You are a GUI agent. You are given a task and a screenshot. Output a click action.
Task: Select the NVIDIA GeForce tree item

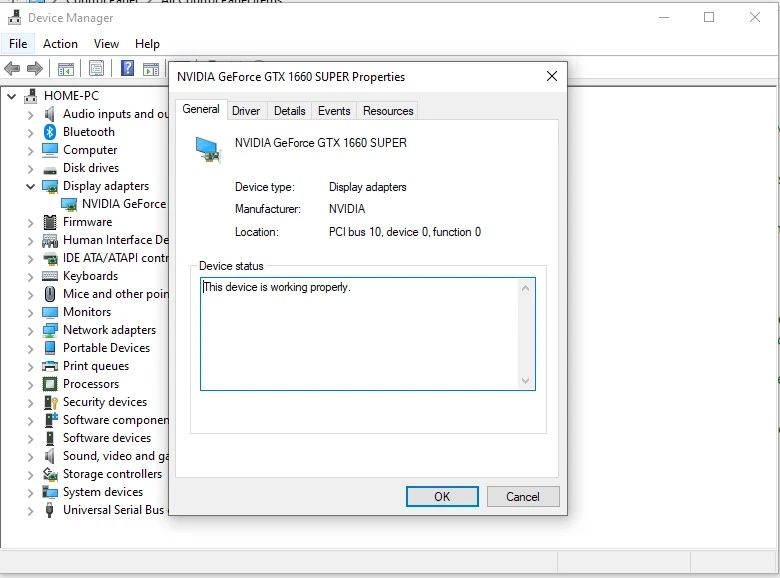pos(124,204)
